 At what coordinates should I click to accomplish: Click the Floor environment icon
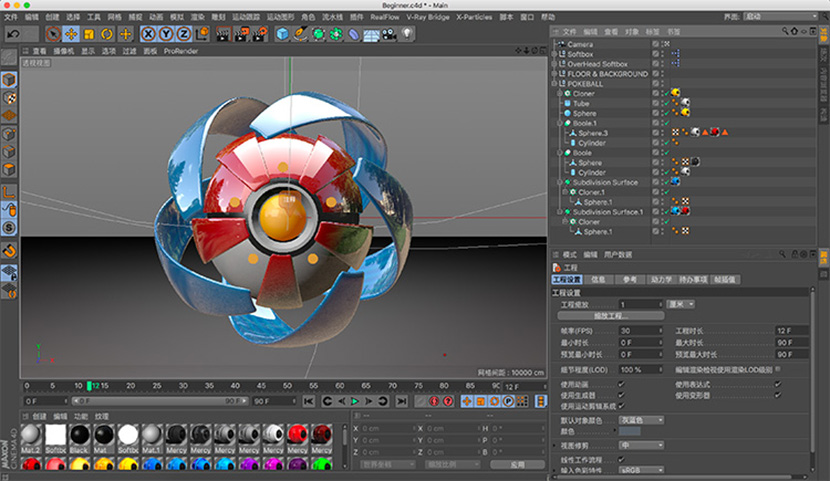coord(371,34)
